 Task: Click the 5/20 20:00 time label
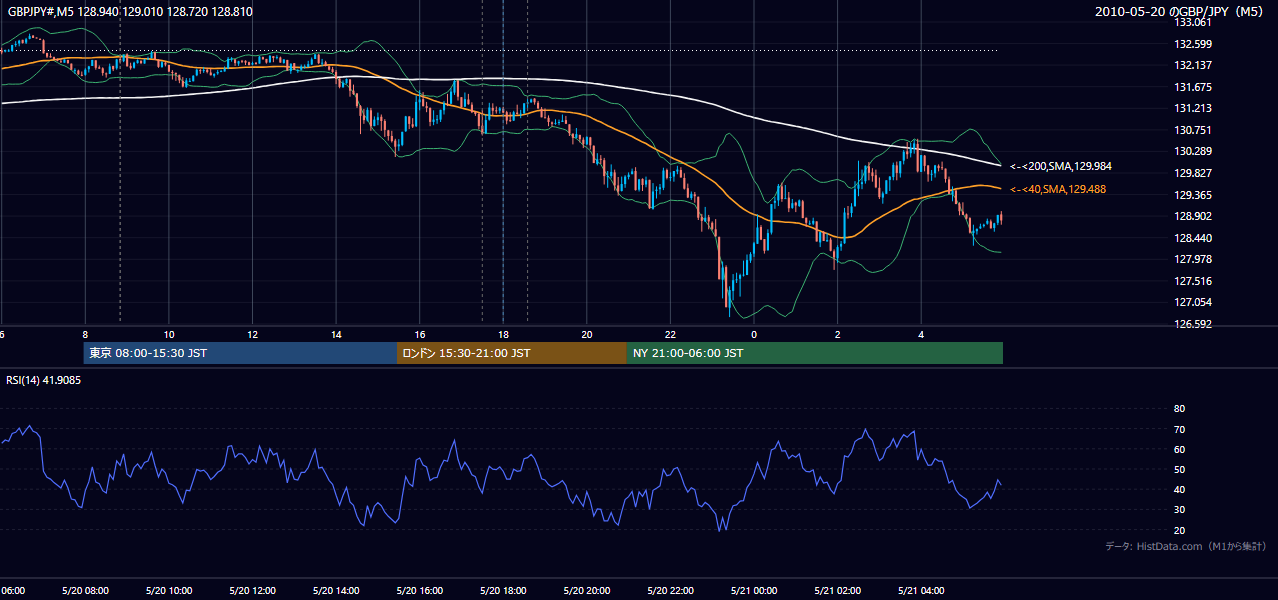click(586, 591)
